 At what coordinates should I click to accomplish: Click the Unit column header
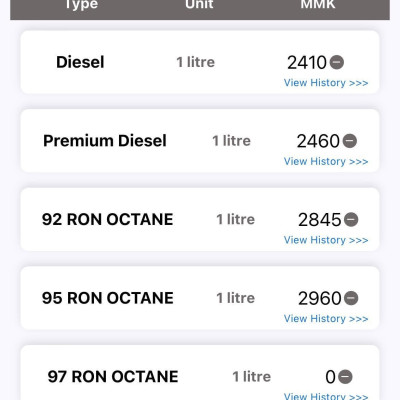click(199, 4)
